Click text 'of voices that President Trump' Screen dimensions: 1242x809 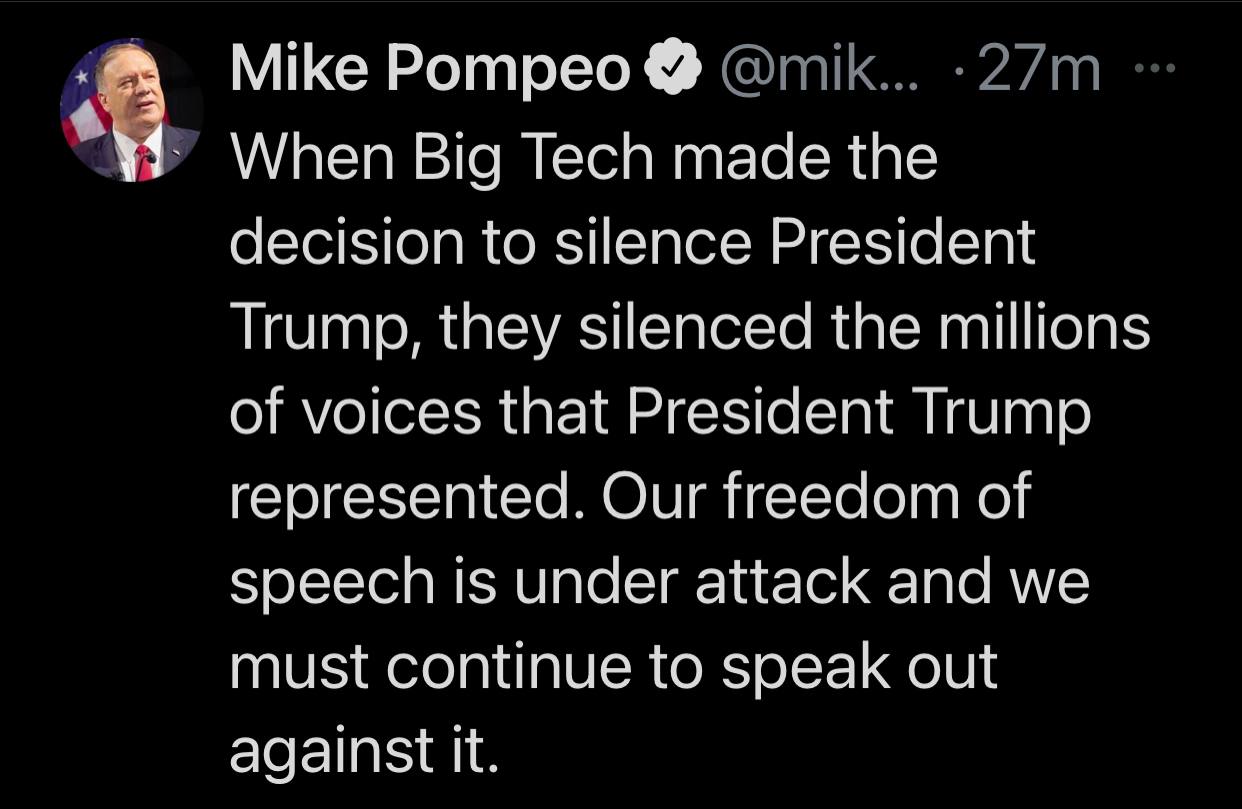coord(659,411)
